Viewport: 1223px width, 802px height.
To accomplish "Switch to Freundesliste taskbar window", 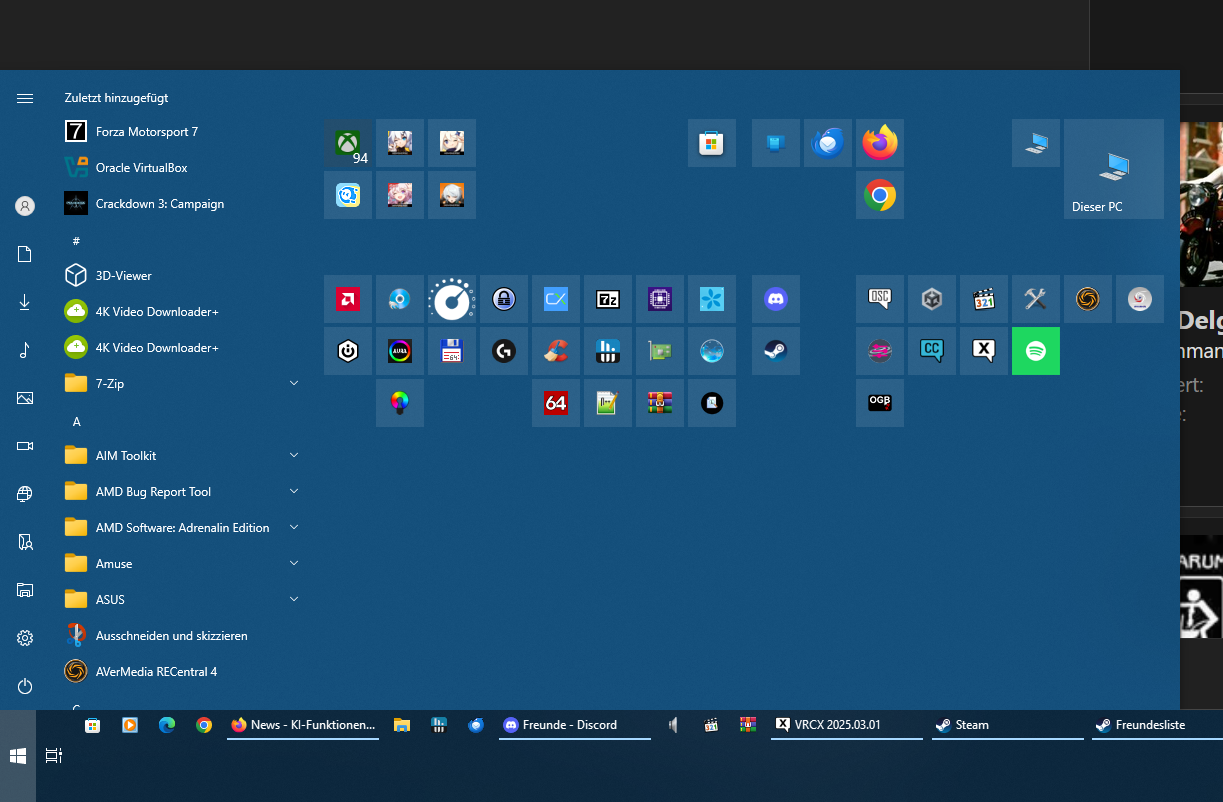I will coord(1157,725).
